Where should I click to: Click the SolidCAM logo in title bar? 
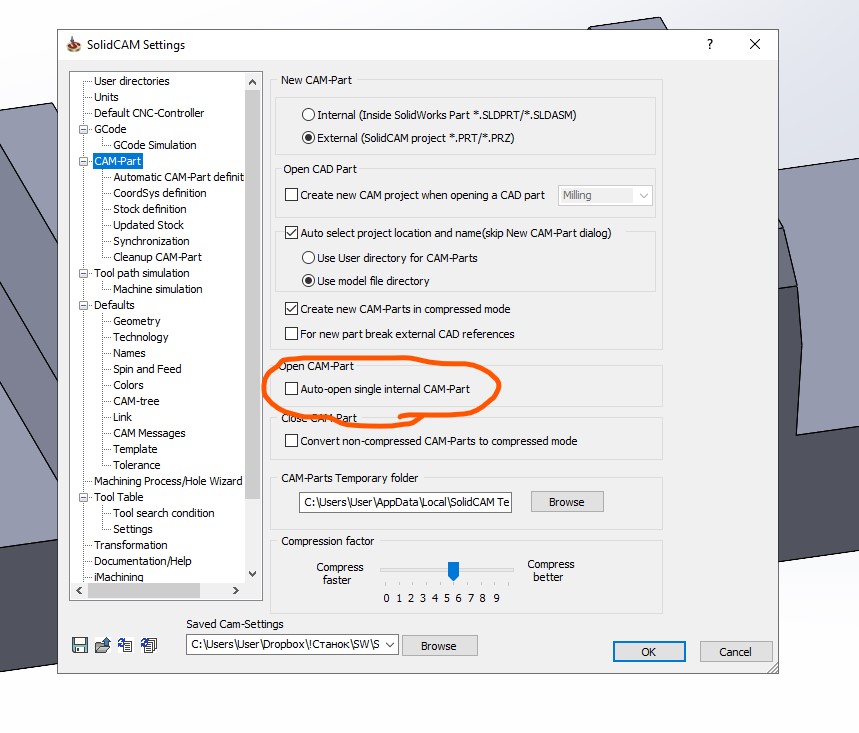coord(74,44)
